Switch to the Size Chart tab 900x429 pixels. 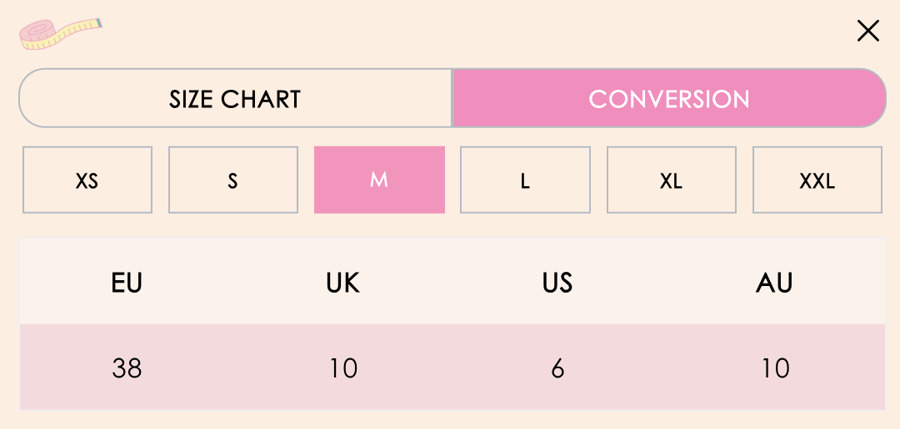click(235, 99)
